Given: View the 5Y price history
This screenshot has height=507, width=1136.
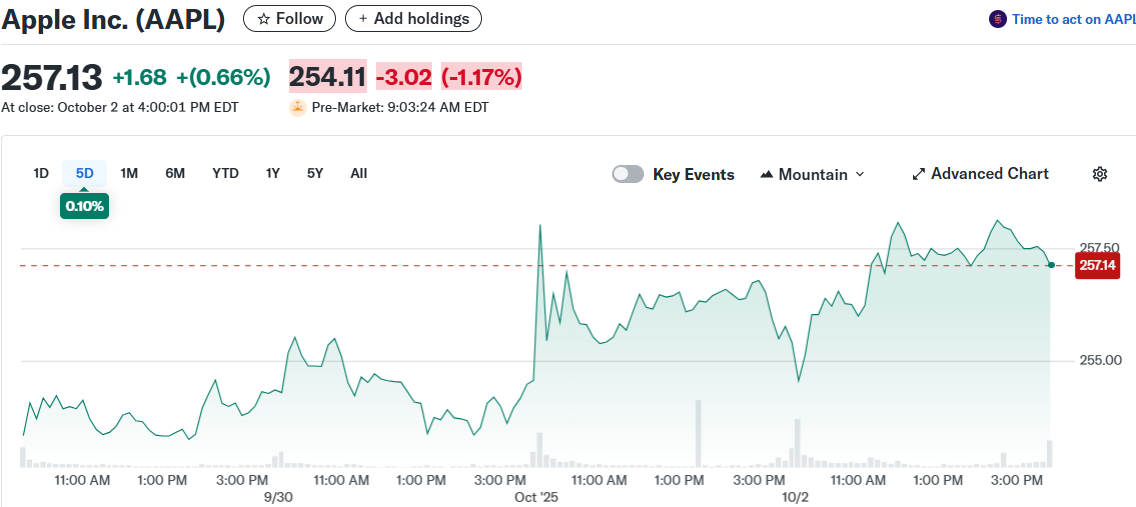Looking at the screenshot, I should coord(315,173).
